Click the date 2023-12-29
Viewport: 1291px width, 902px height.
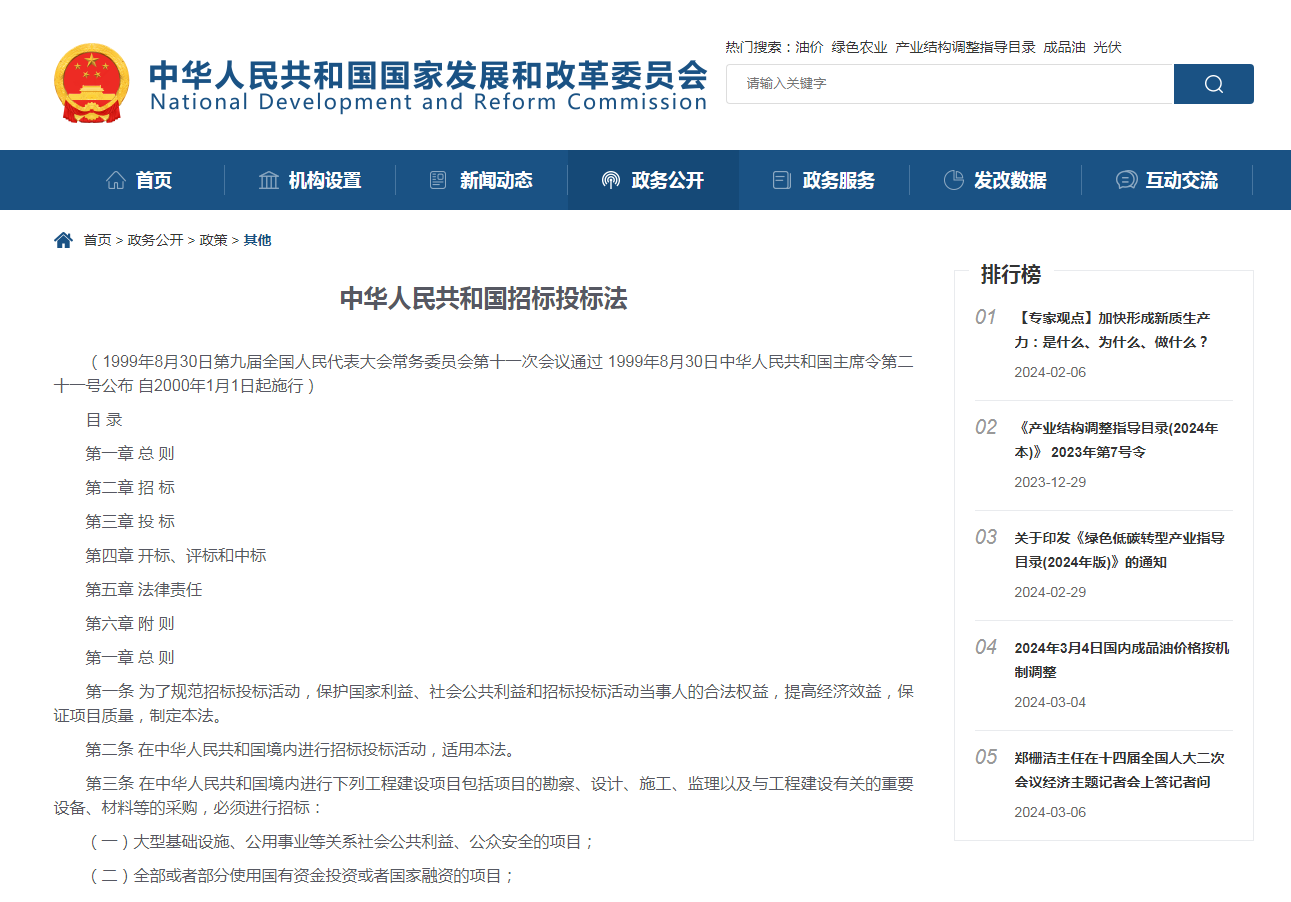1050,482
